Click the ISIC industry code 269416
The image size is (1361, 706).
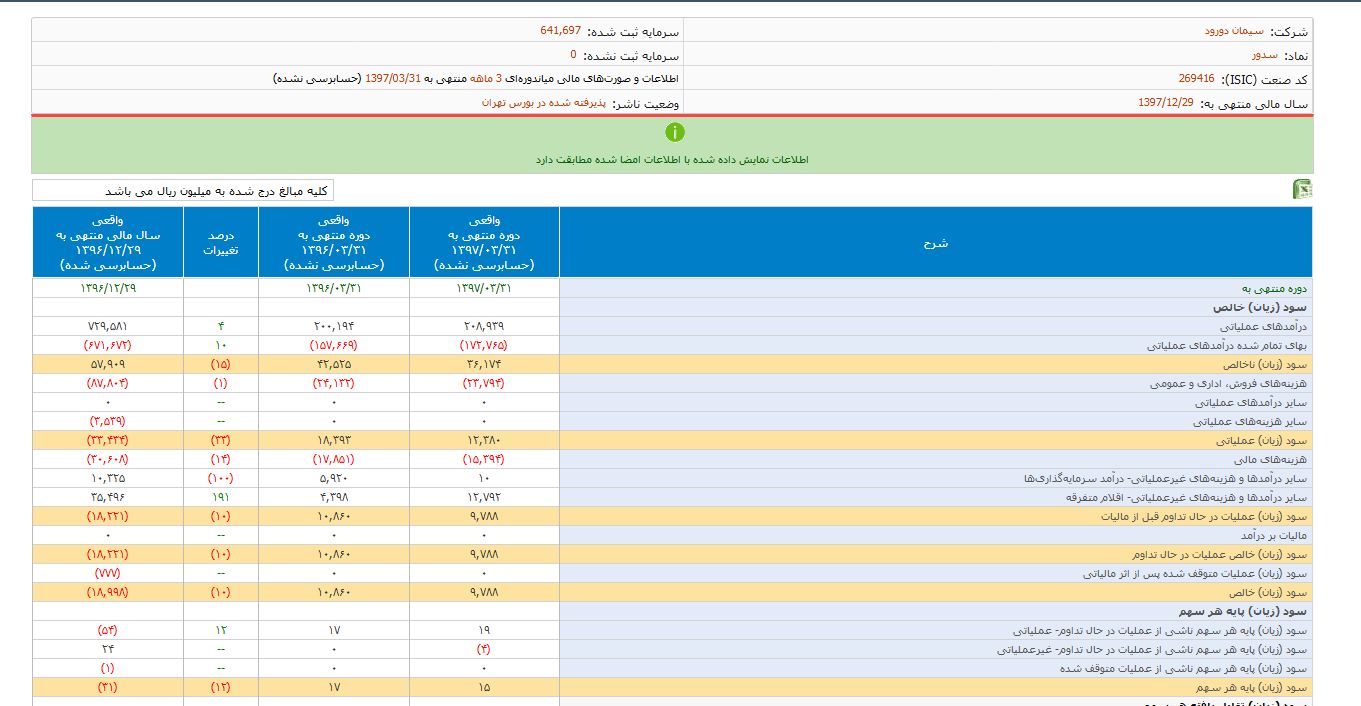(1196, 79)
